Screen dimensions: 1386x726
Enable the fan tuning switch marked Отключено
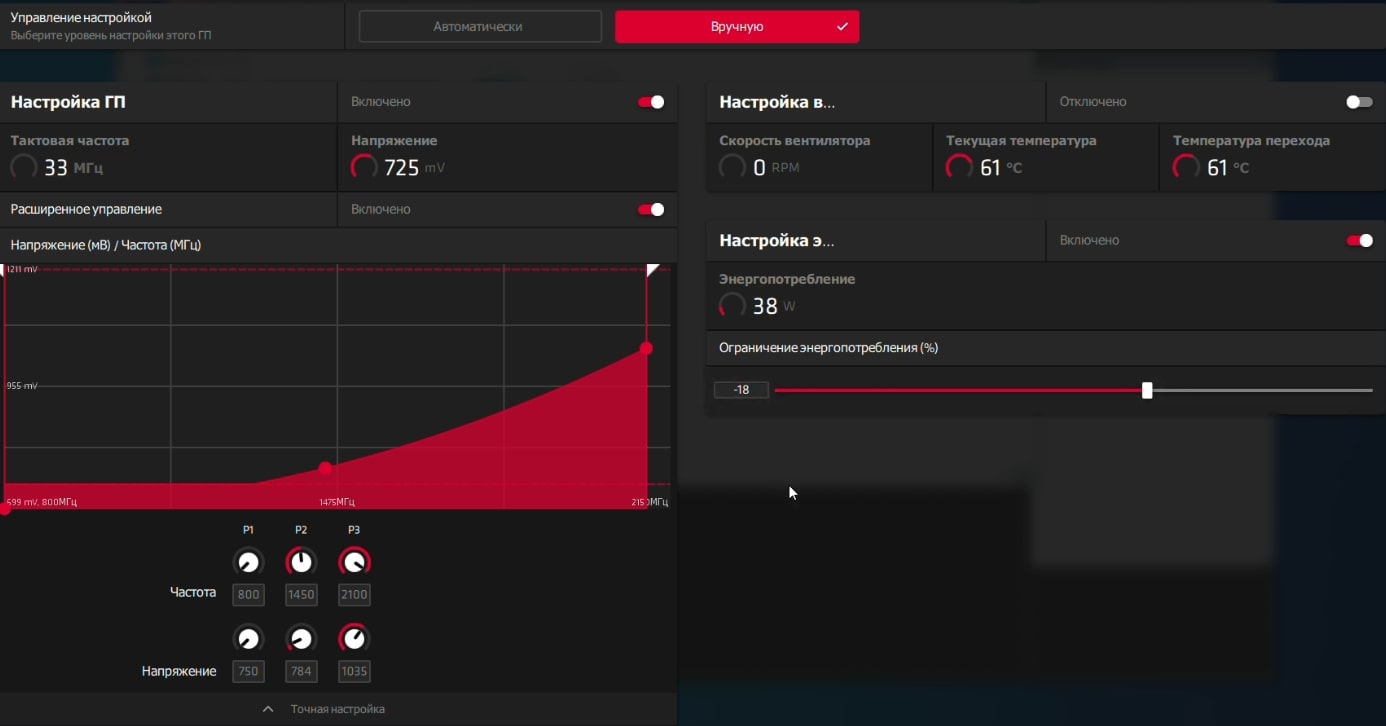click(1359, 102)
